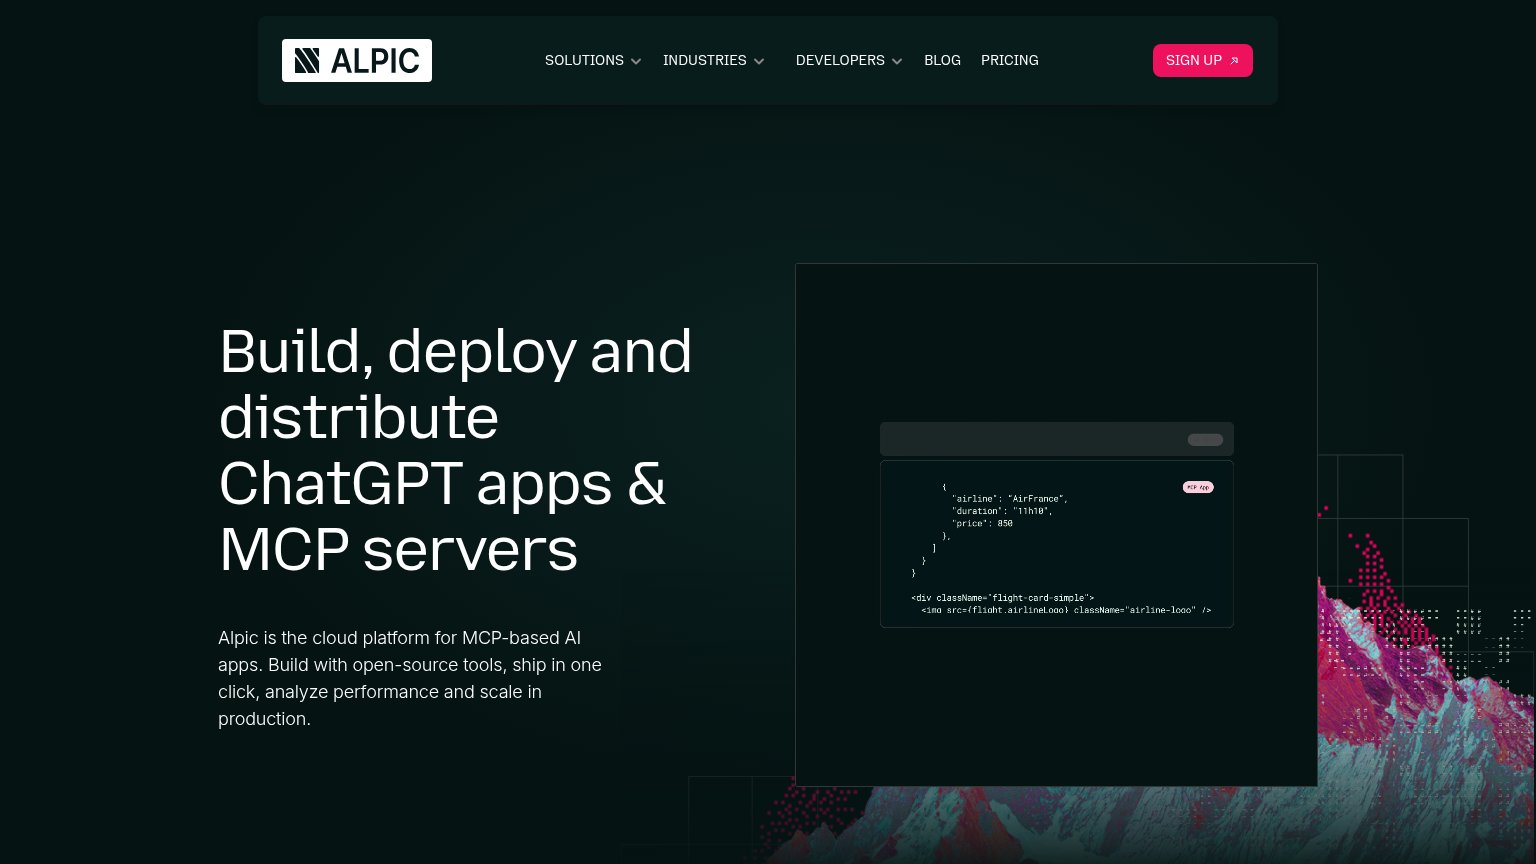Screen dimensions: 1536x864
Task: Open the Industries dropdown menu
Action: coord(714,60)
